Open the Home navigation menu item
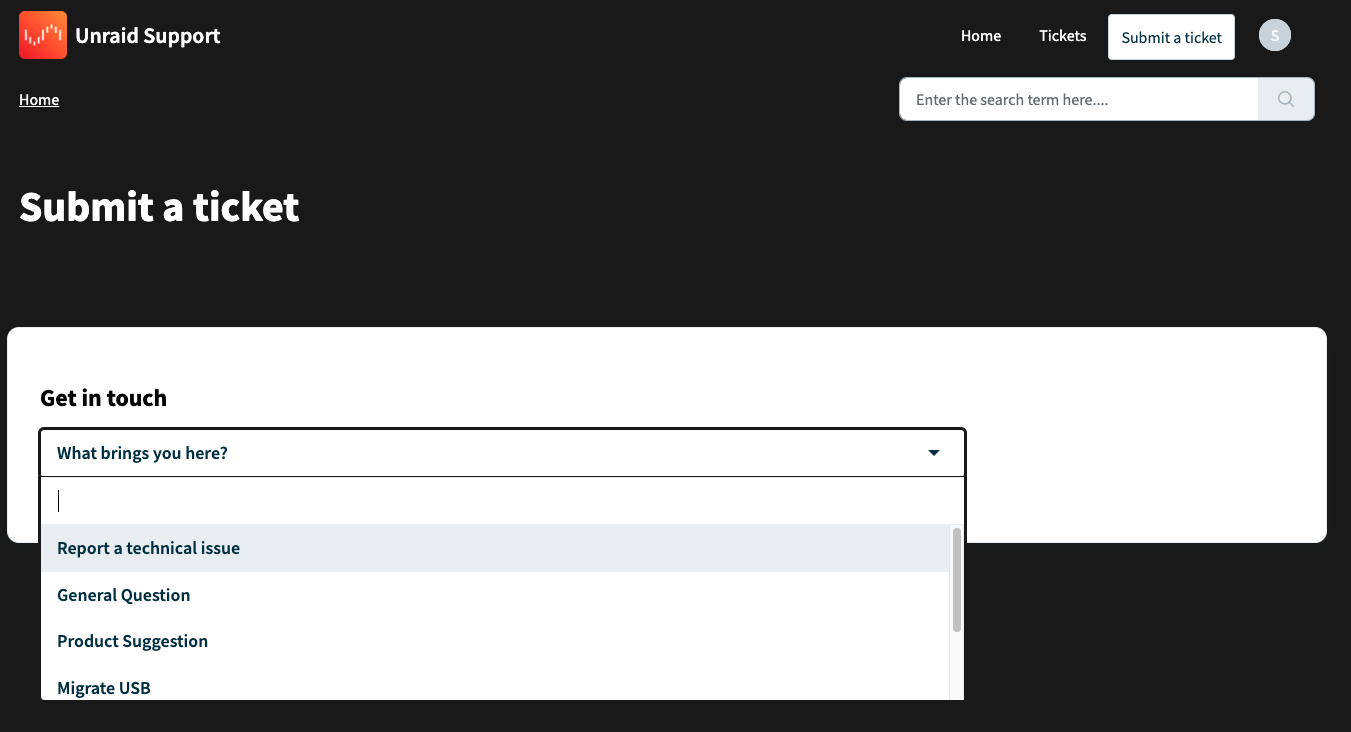This screenshot has width=1351, height=732. pos(980,35)
